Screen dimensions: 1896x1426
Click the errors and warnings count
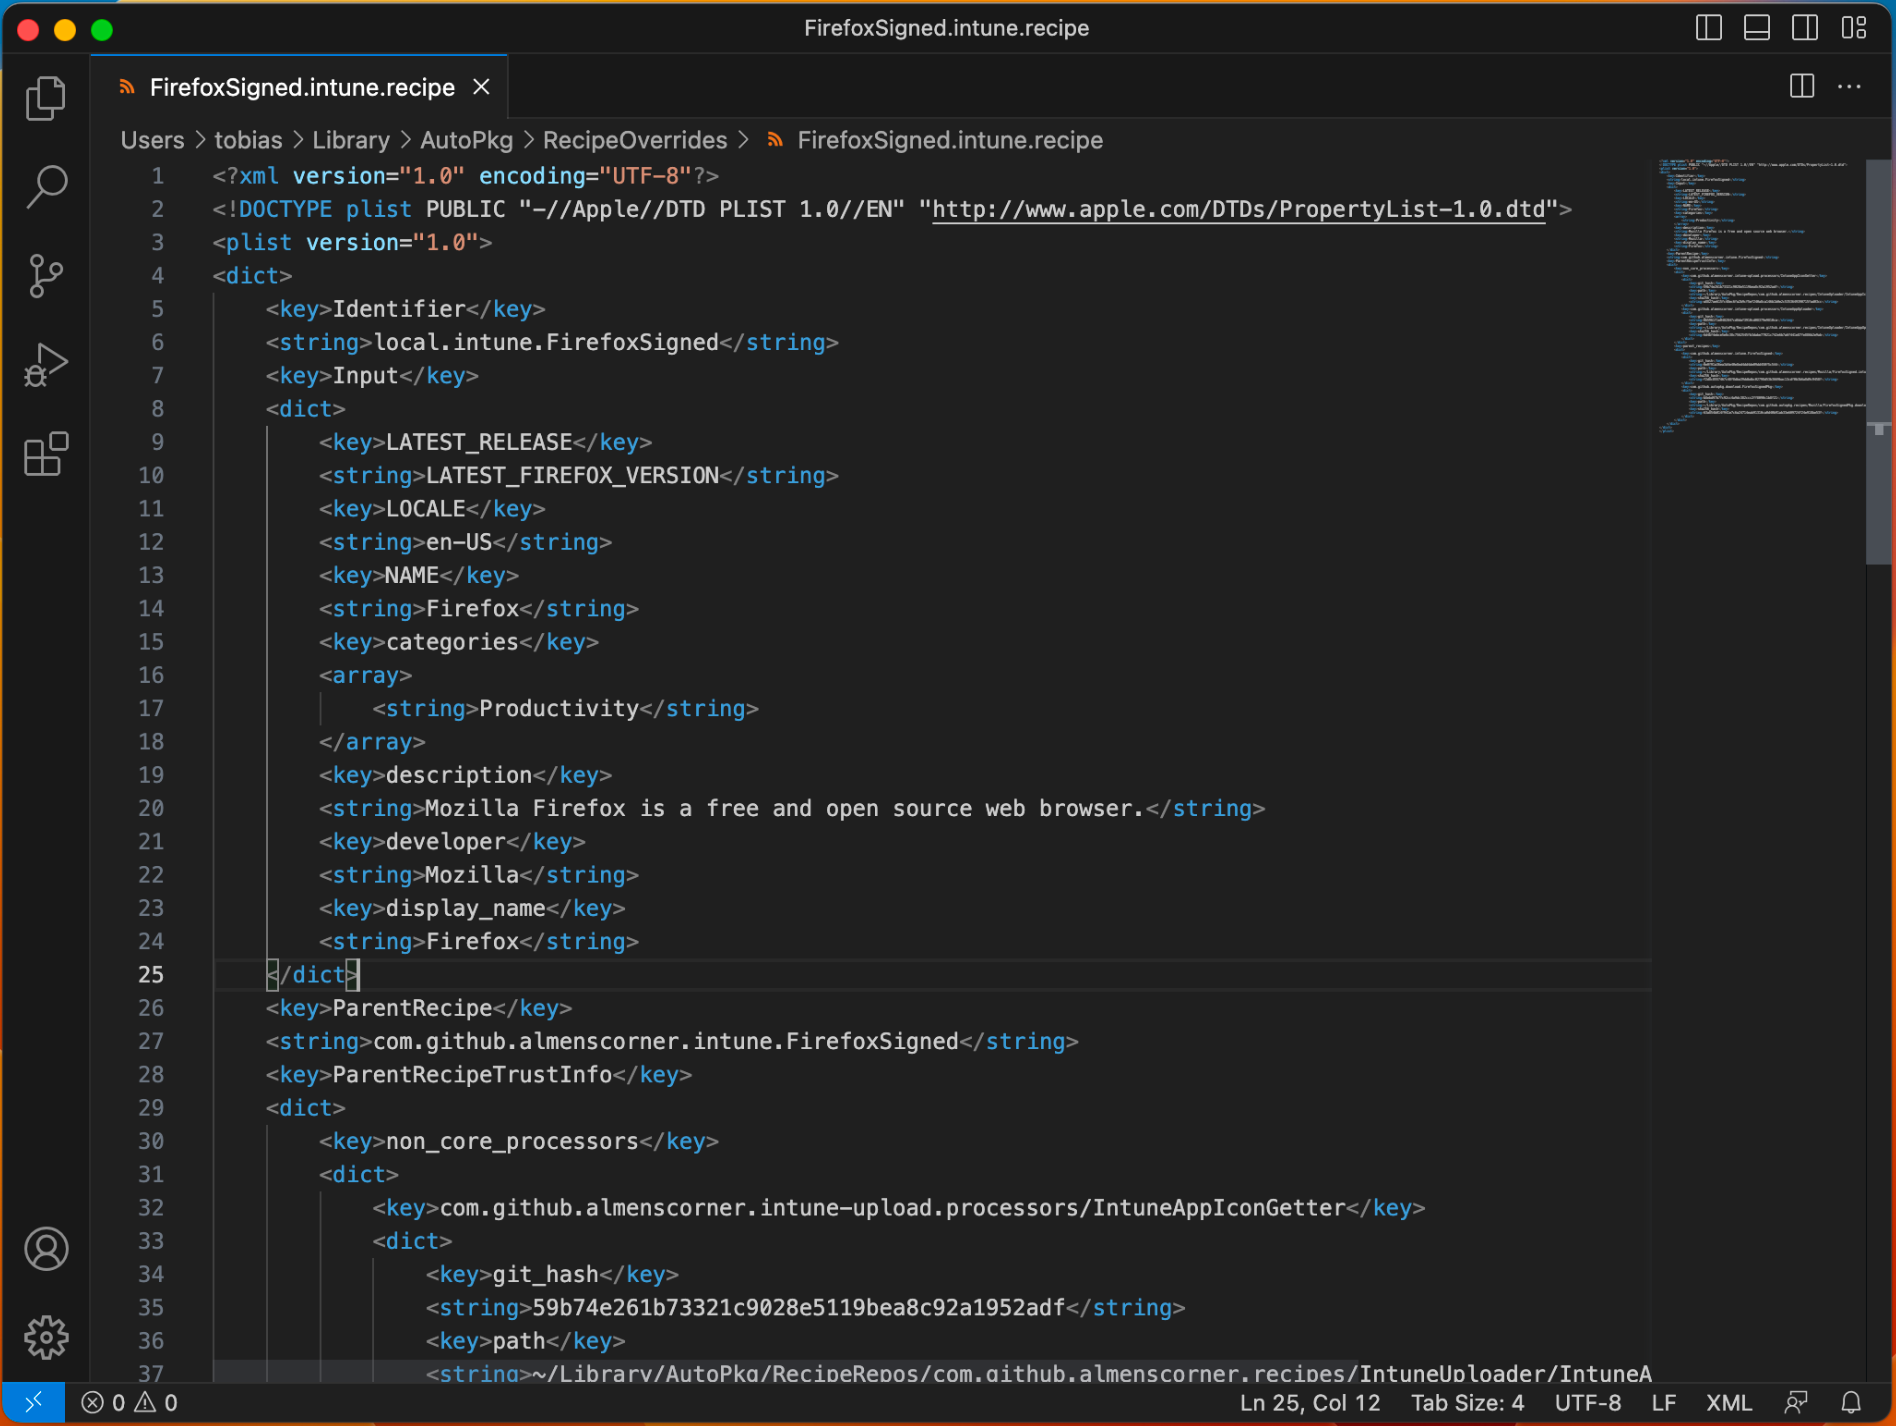pos(130,1403)
